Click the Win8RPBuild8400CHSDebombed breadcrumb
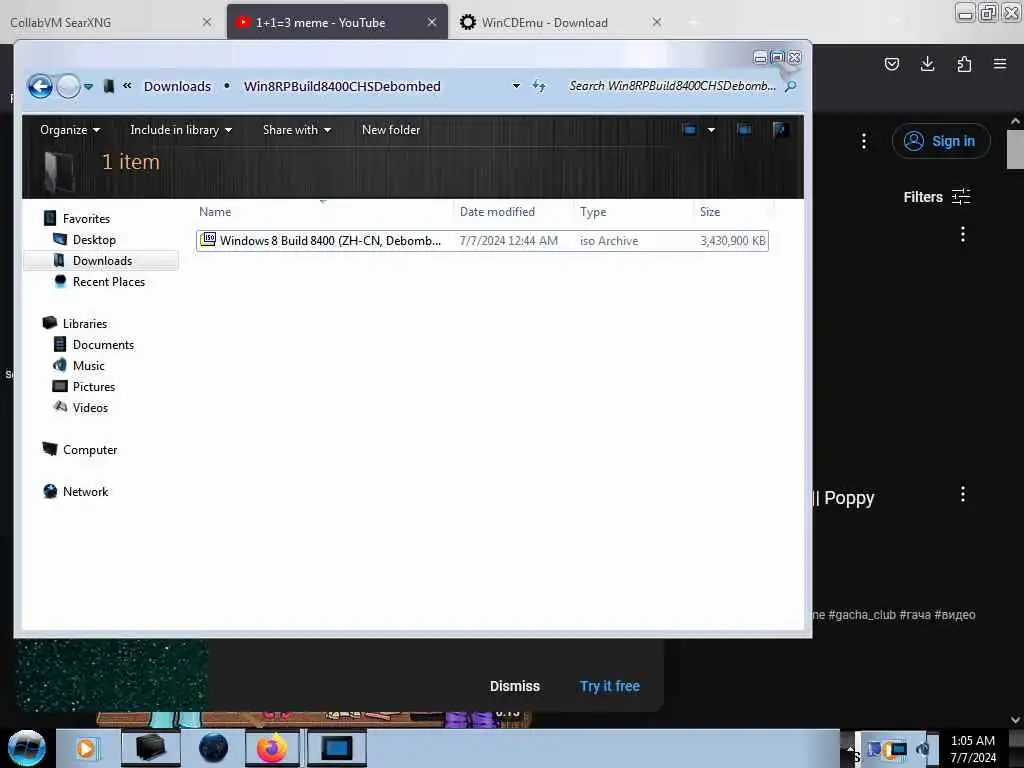 tap(342, 86)
